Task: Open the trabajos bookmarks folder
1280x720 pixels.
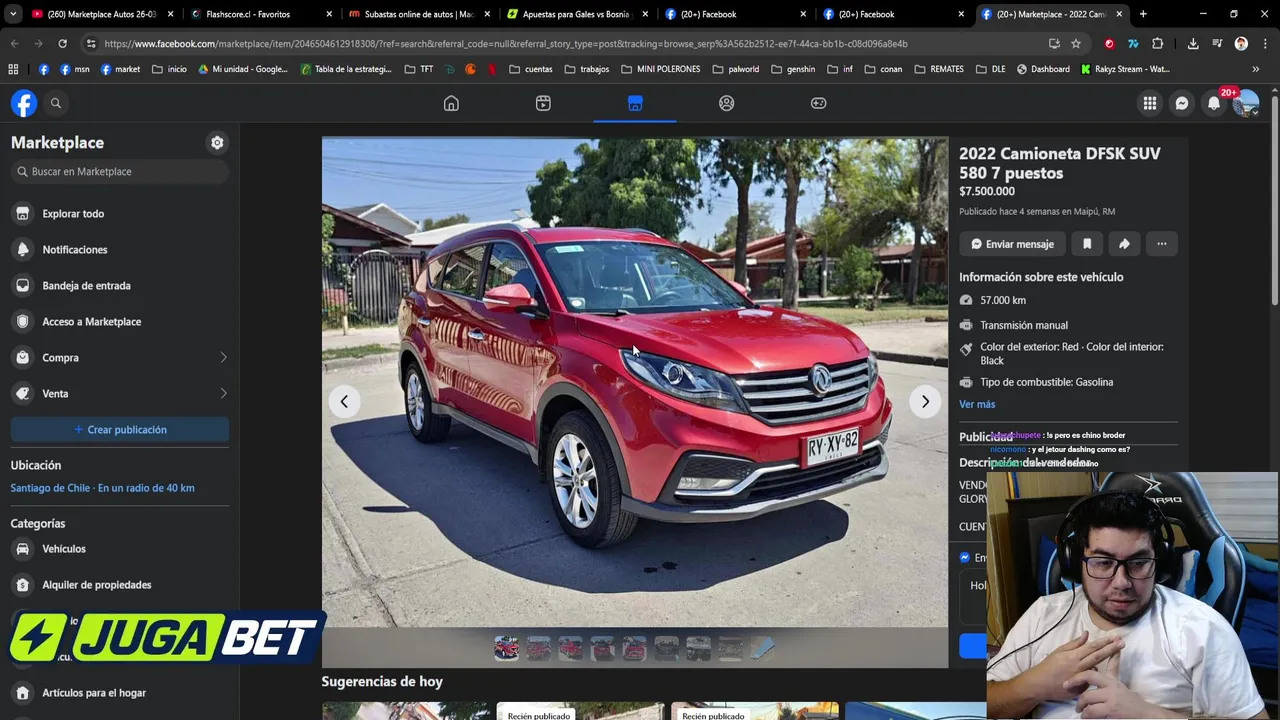Action: point(587,69)
